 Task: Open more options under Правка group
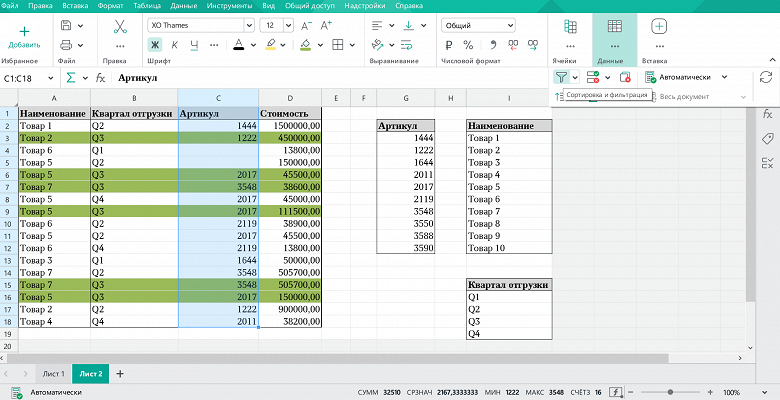120,46
